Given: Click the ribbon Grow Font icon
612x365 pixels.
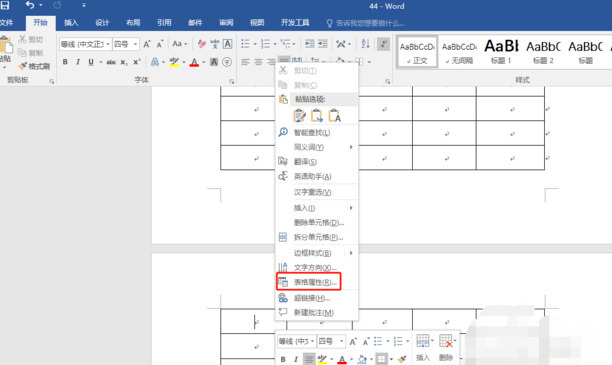Looking at the screenshot, I should coord(147,44).
